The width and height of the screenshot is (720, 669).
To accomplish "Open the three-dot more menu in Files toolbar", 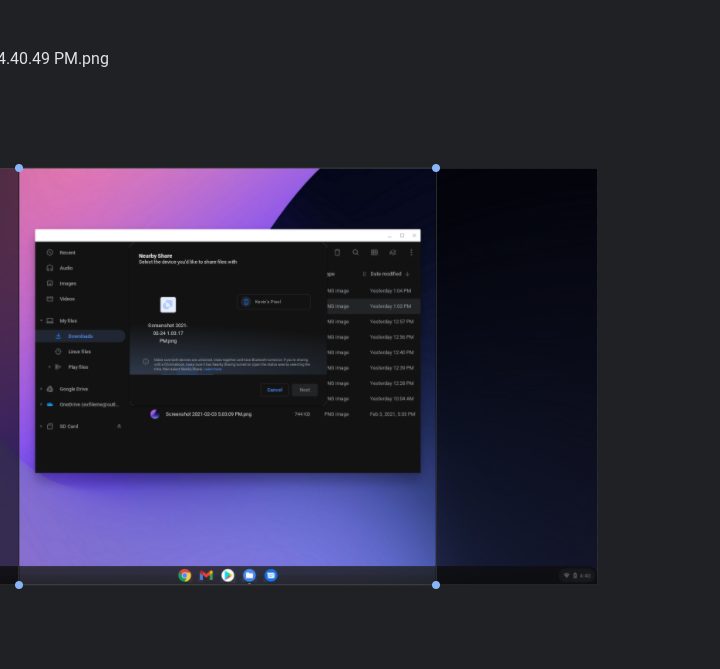I will click(x=411, y=253).
